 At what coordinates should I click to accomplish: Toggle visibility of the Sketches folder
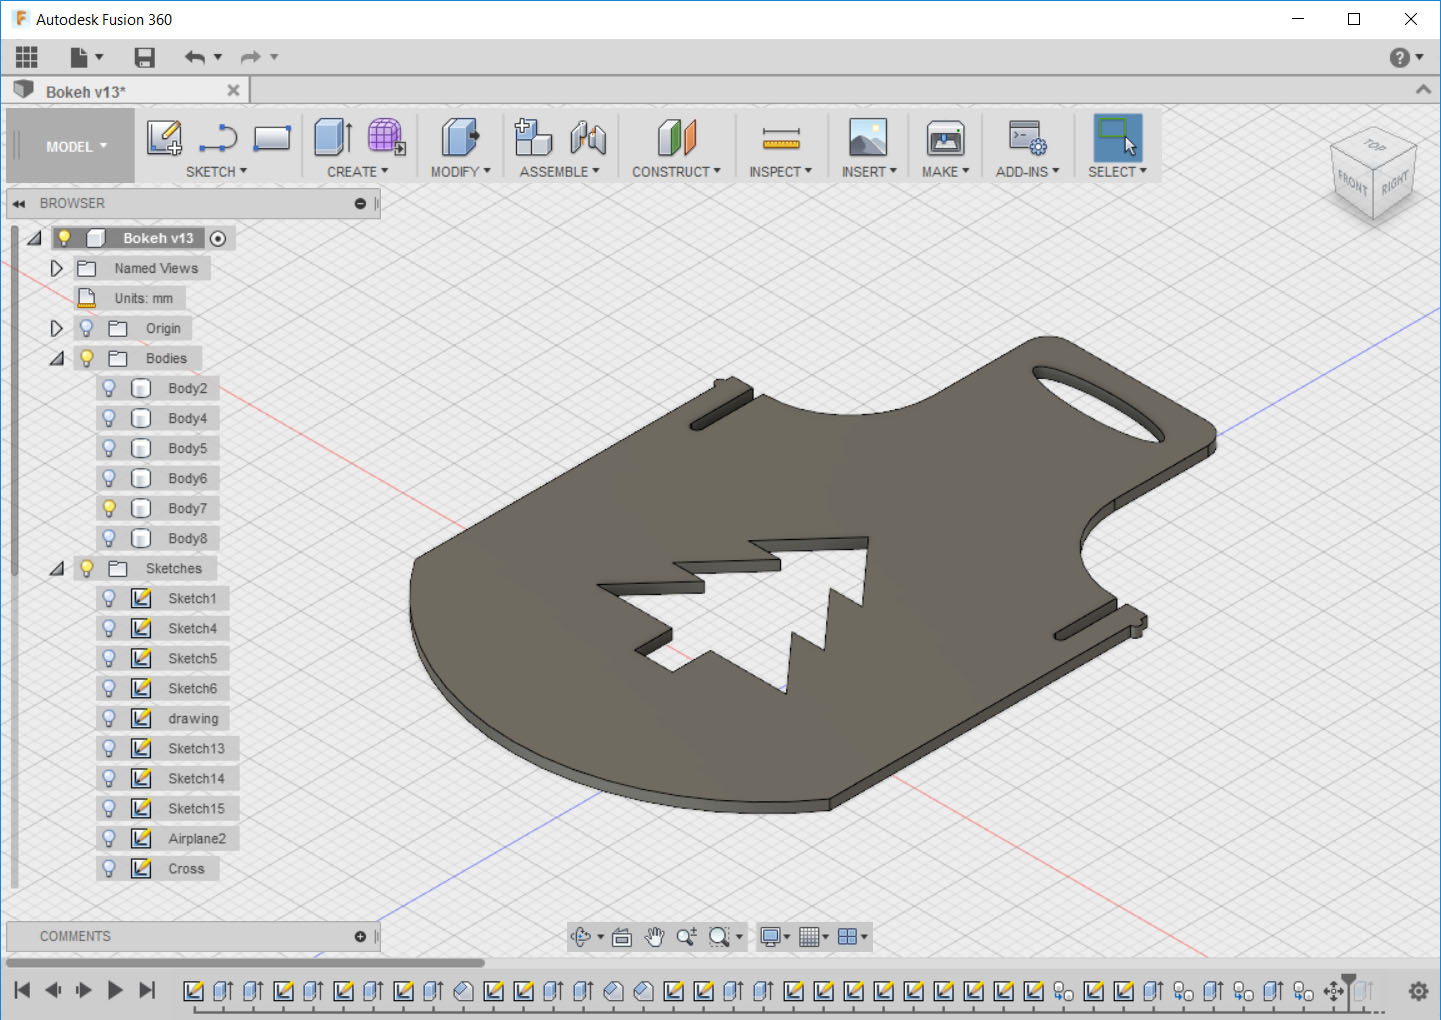(x=87, y=568)
